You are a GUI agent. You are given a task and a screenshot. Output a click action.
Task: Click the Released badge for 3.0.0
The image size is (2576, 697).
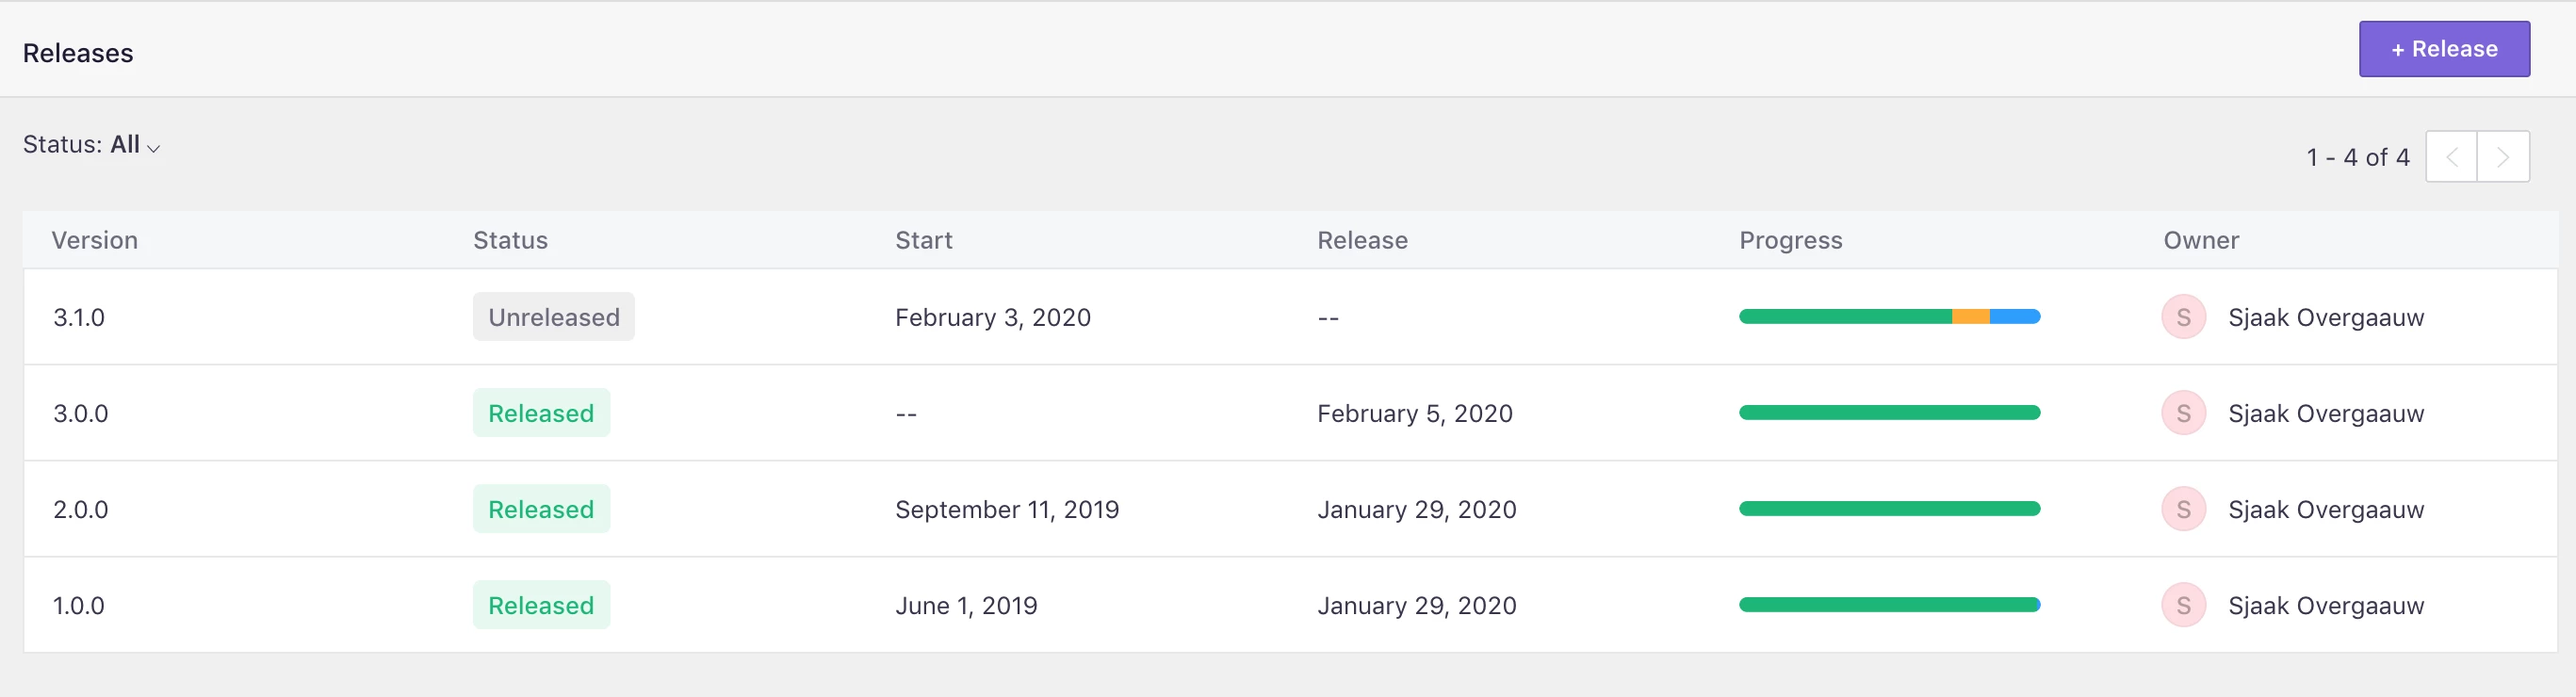(541, 413)
